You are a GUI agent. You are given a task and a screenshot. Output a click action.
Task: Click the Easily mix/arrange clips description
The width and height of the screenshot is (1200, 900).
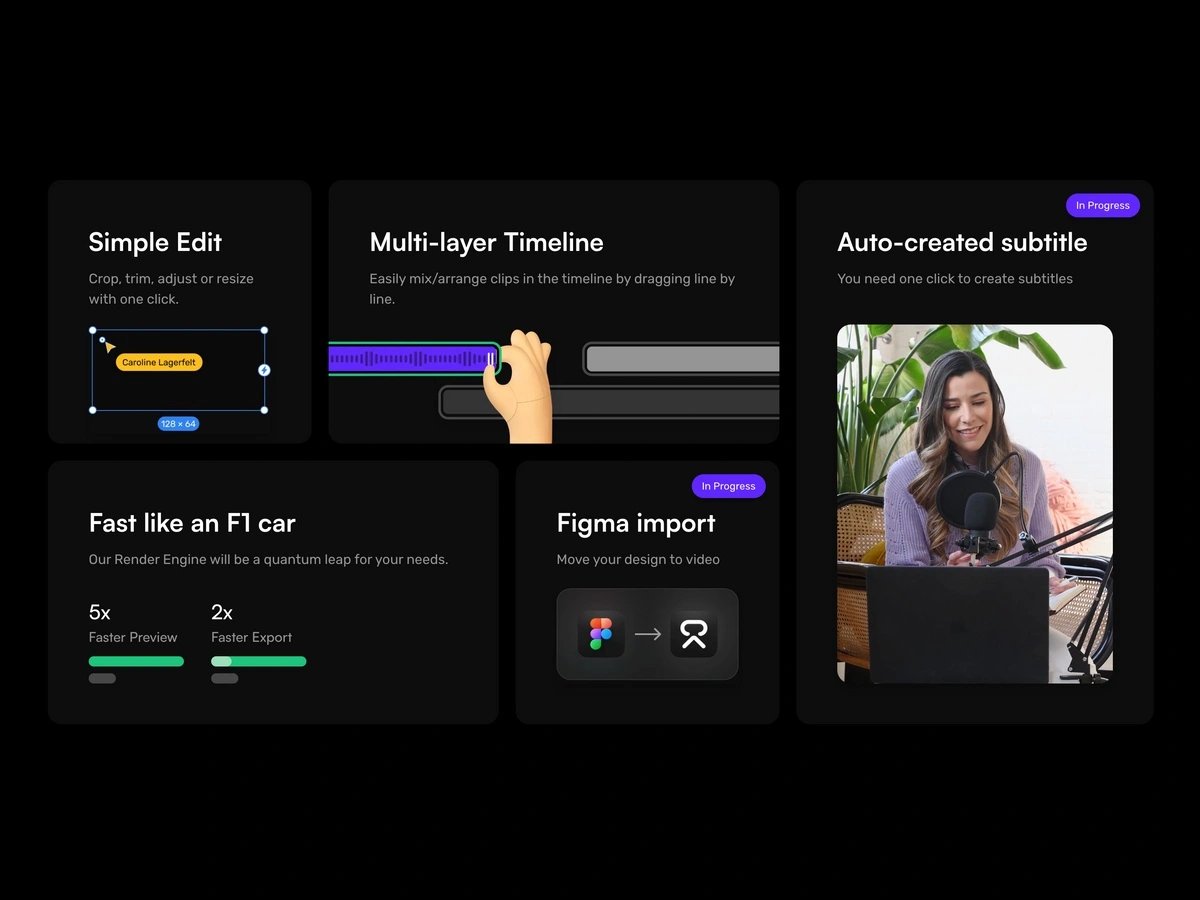pyautogui.click(x=552, y=289)
